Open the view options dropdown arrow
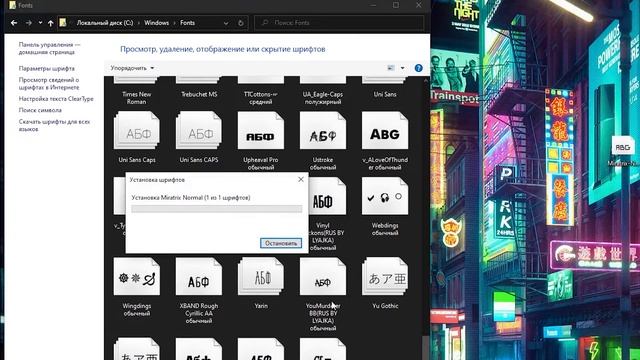 point(402,68)
